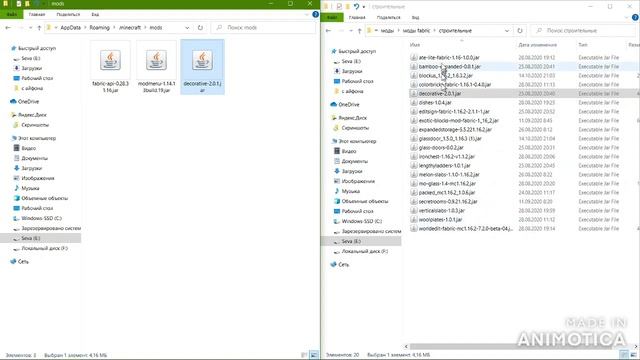The width and height of the screenshot is (640, 360).
Task: Click Undo icon in right window title bar
Action: tap(356, 7)
